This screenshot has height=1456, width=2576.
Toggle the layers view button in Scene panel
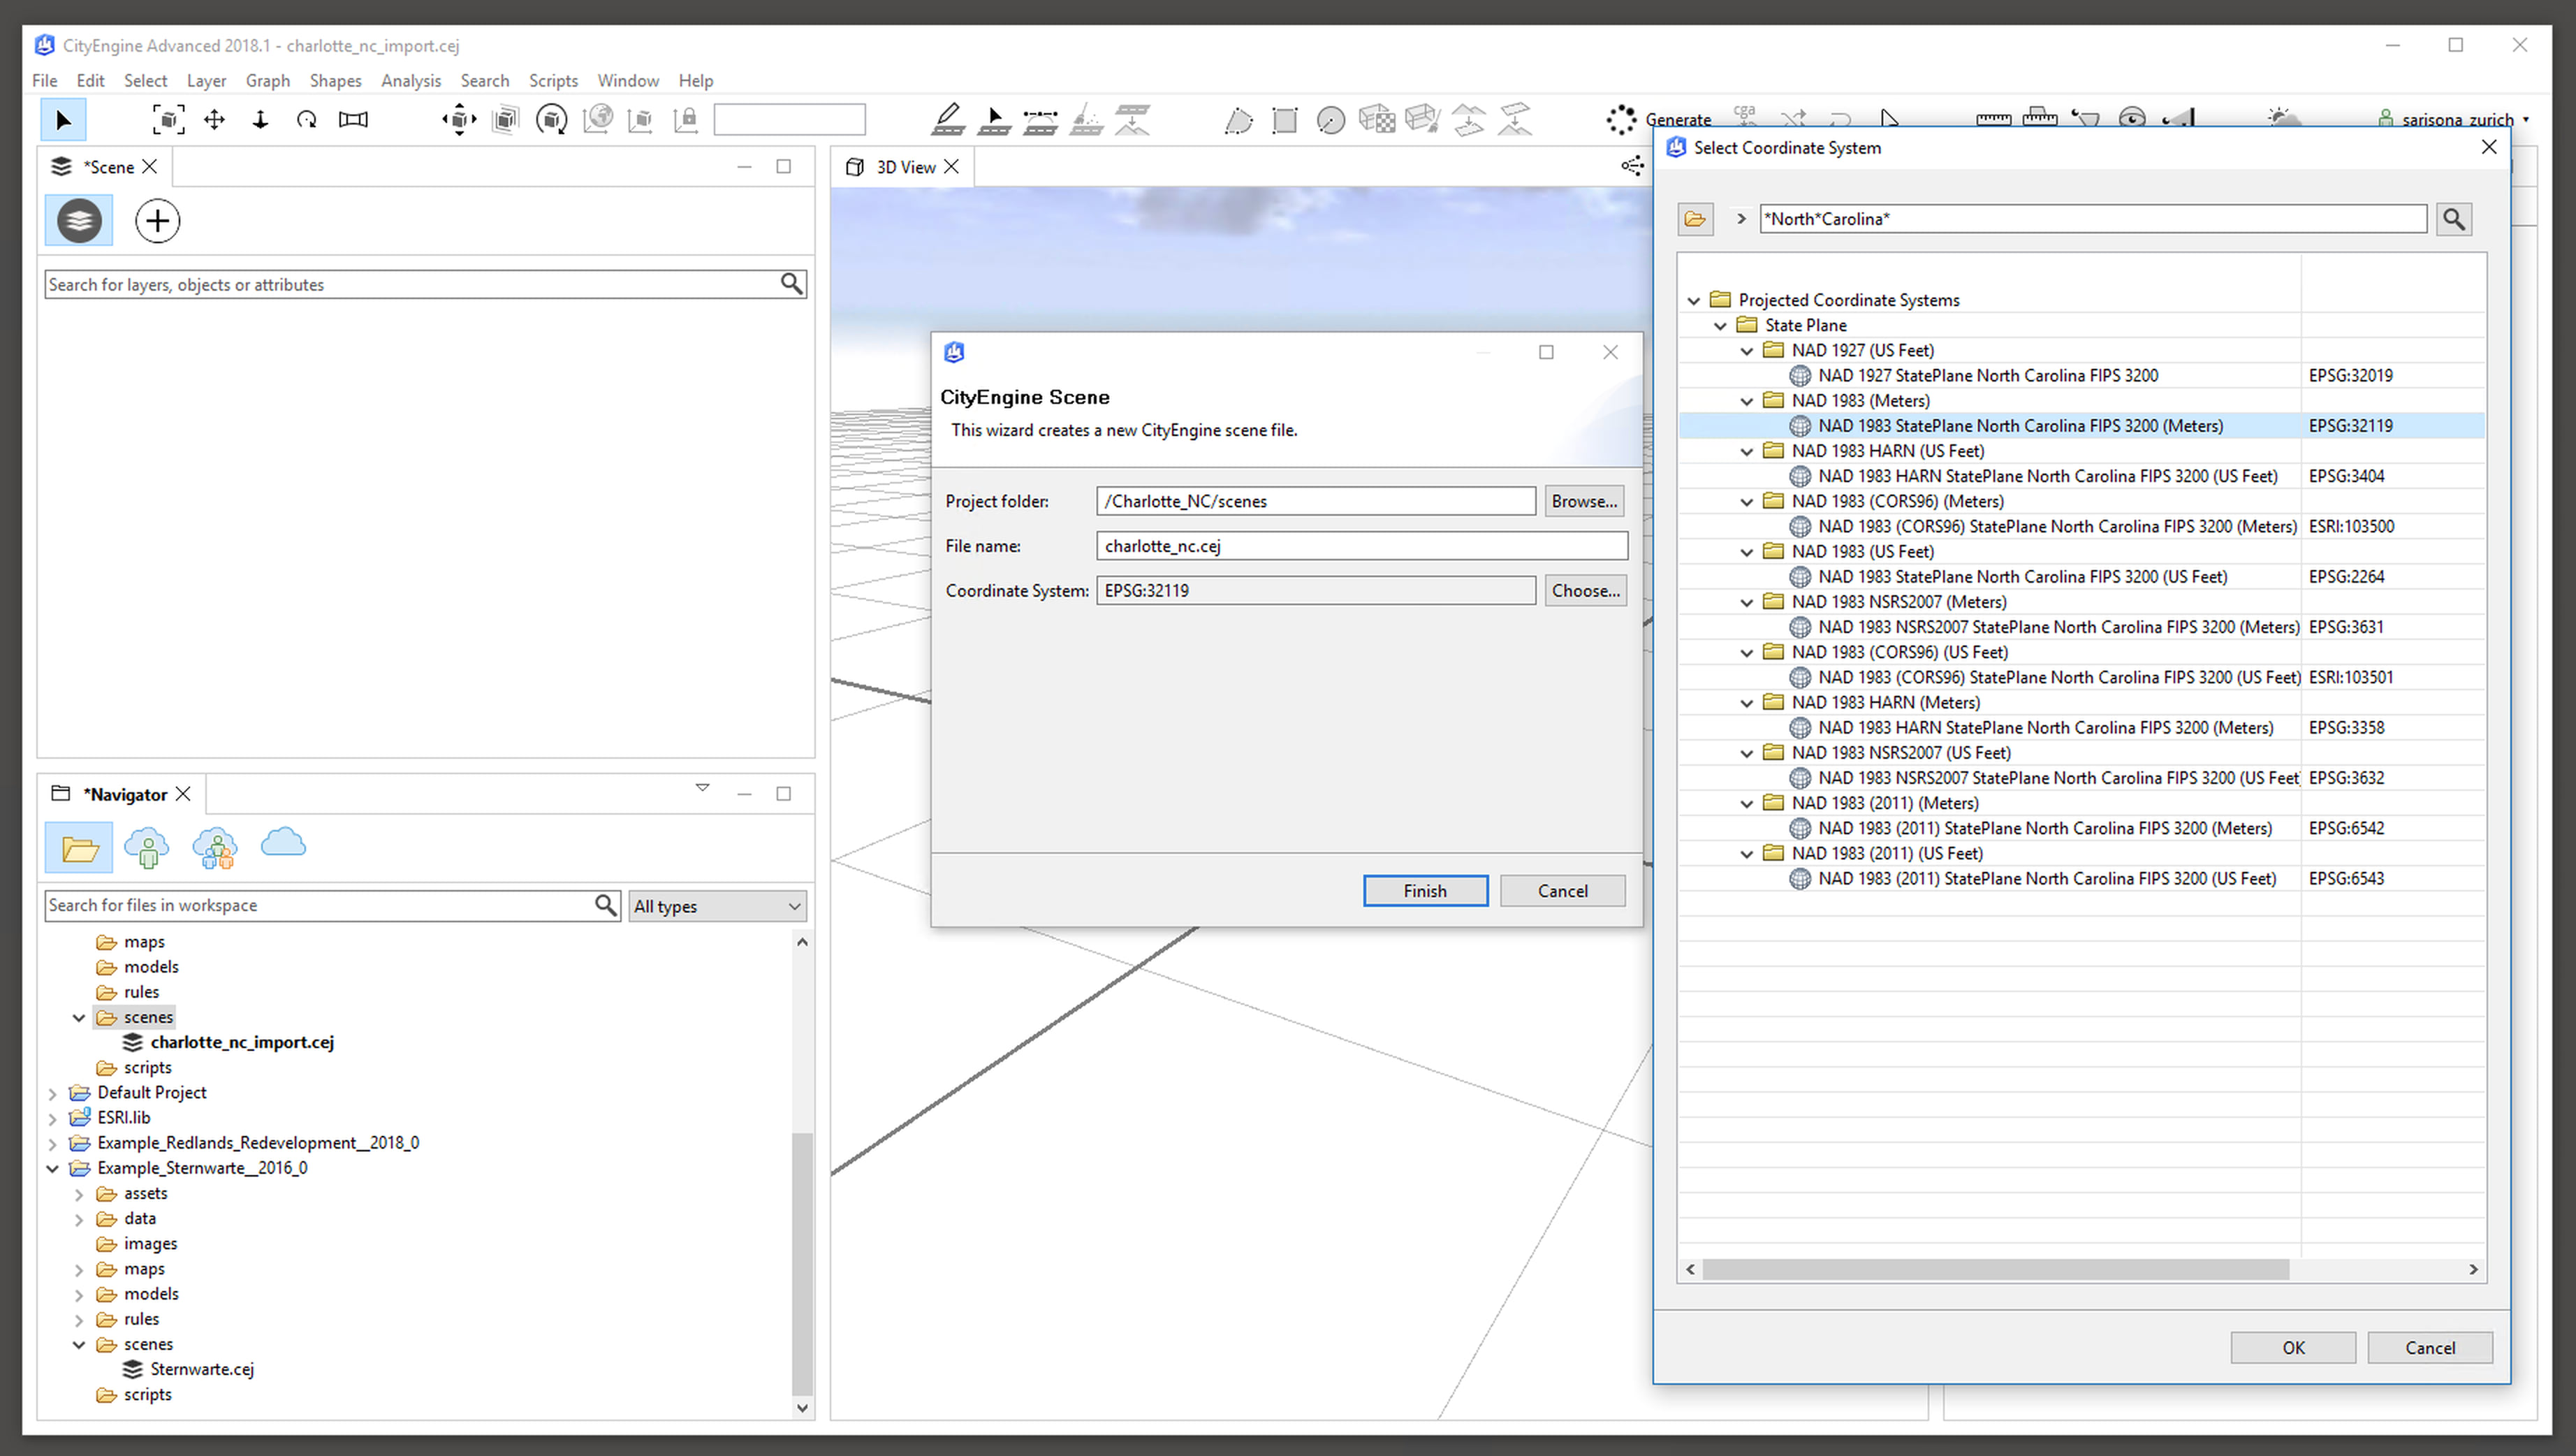(79, 221)
